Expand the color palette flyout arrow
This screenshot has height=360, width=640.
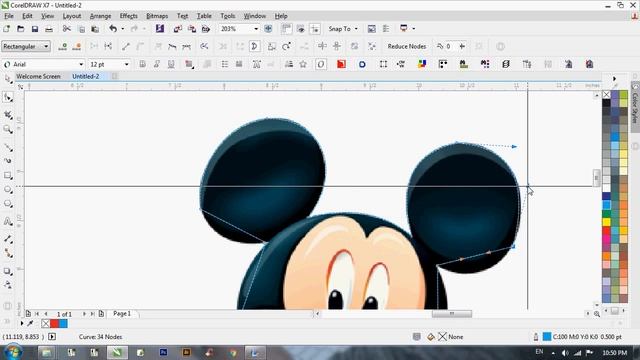click(614, 78)
